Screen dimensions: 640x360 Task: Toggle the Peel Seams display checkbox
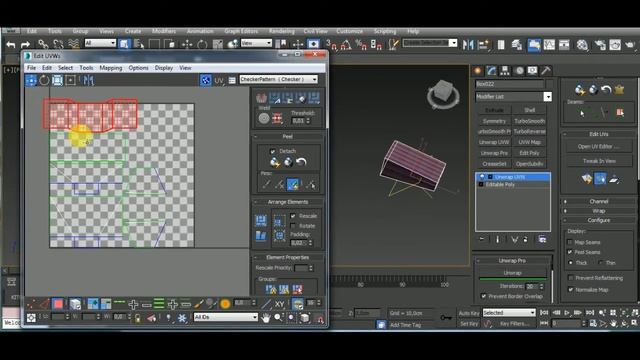pyautogui.click(x=570, y=252)
